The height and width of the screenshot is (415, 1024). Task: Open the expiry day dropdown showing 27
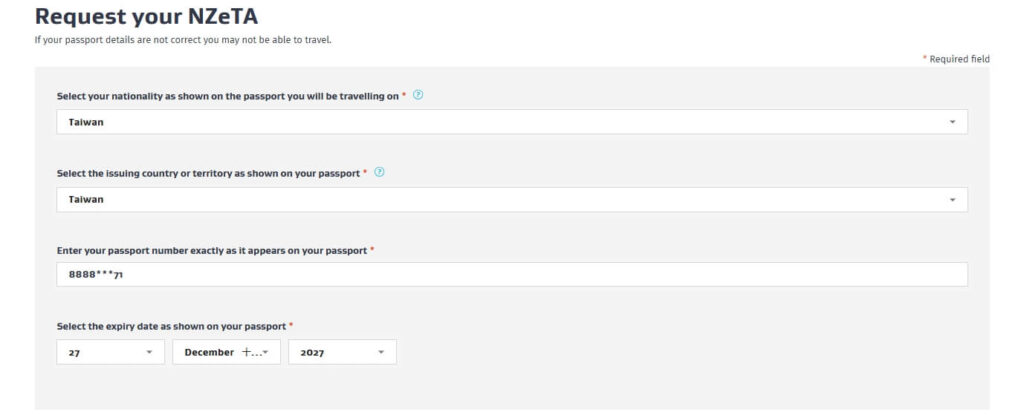(105, 352)
